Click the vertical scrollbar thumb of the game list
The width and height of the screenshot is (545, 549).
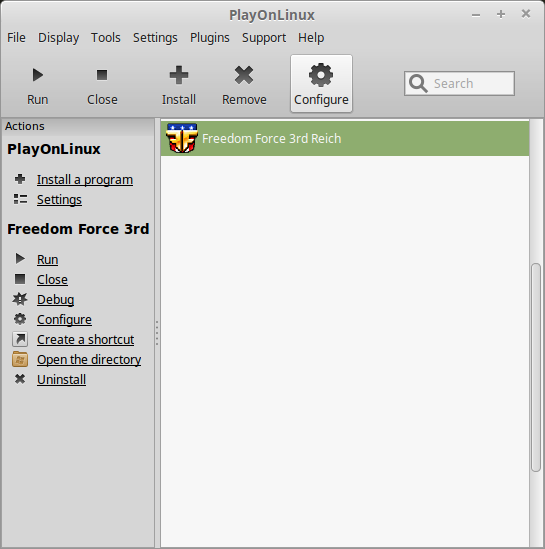(536, 368)
